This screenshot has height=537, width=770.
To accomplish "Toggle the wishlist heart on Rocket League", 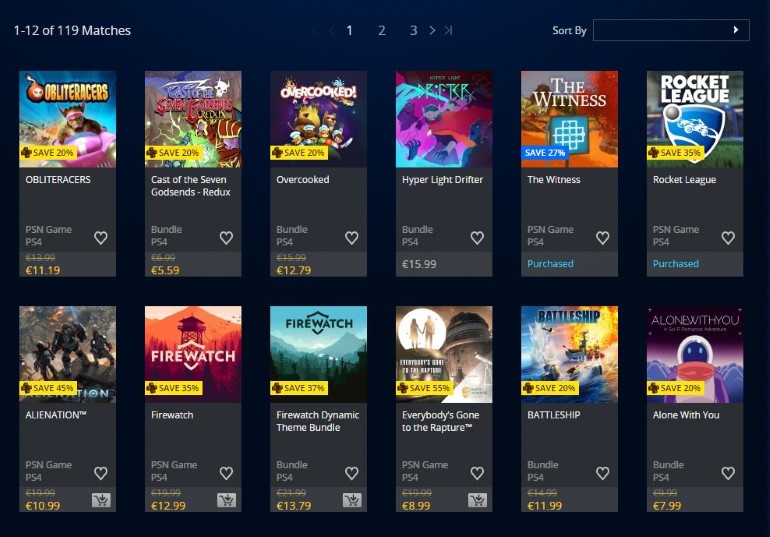I will pos(728,238).
